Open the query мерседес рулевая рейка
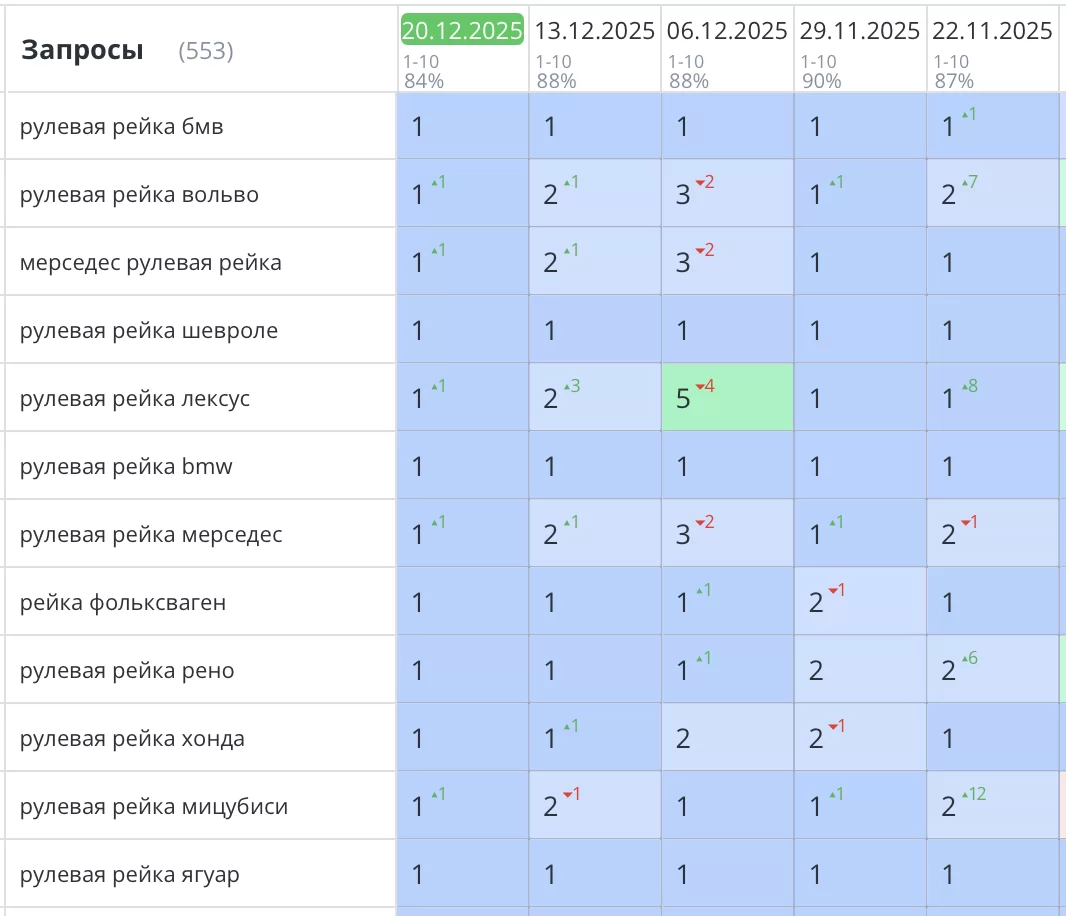Image resolution: width=1066 pixels, height=916 pixels. [150, 263]
